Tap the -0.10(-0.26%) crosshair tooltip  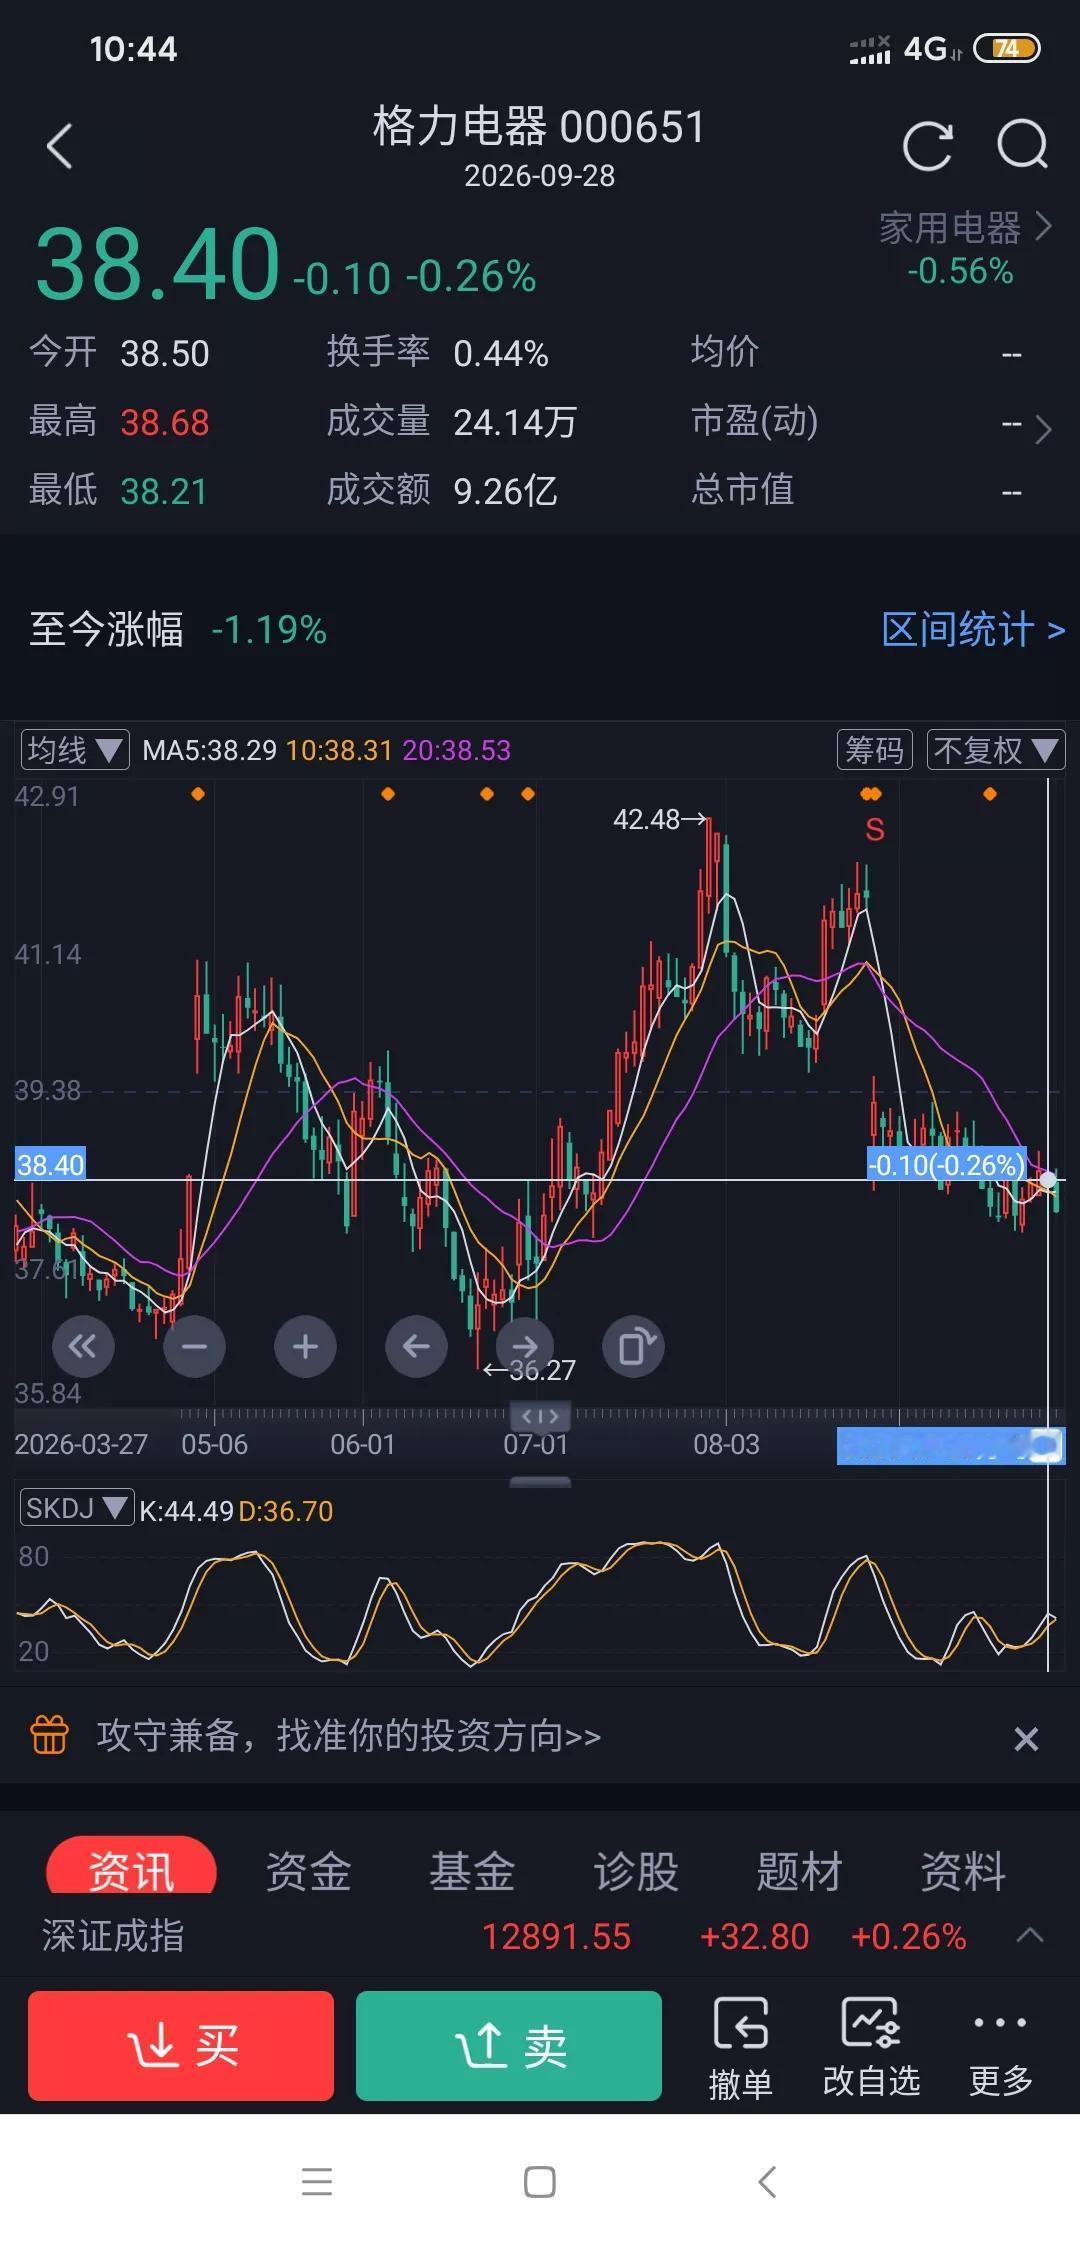click(x=946, y=1164)
